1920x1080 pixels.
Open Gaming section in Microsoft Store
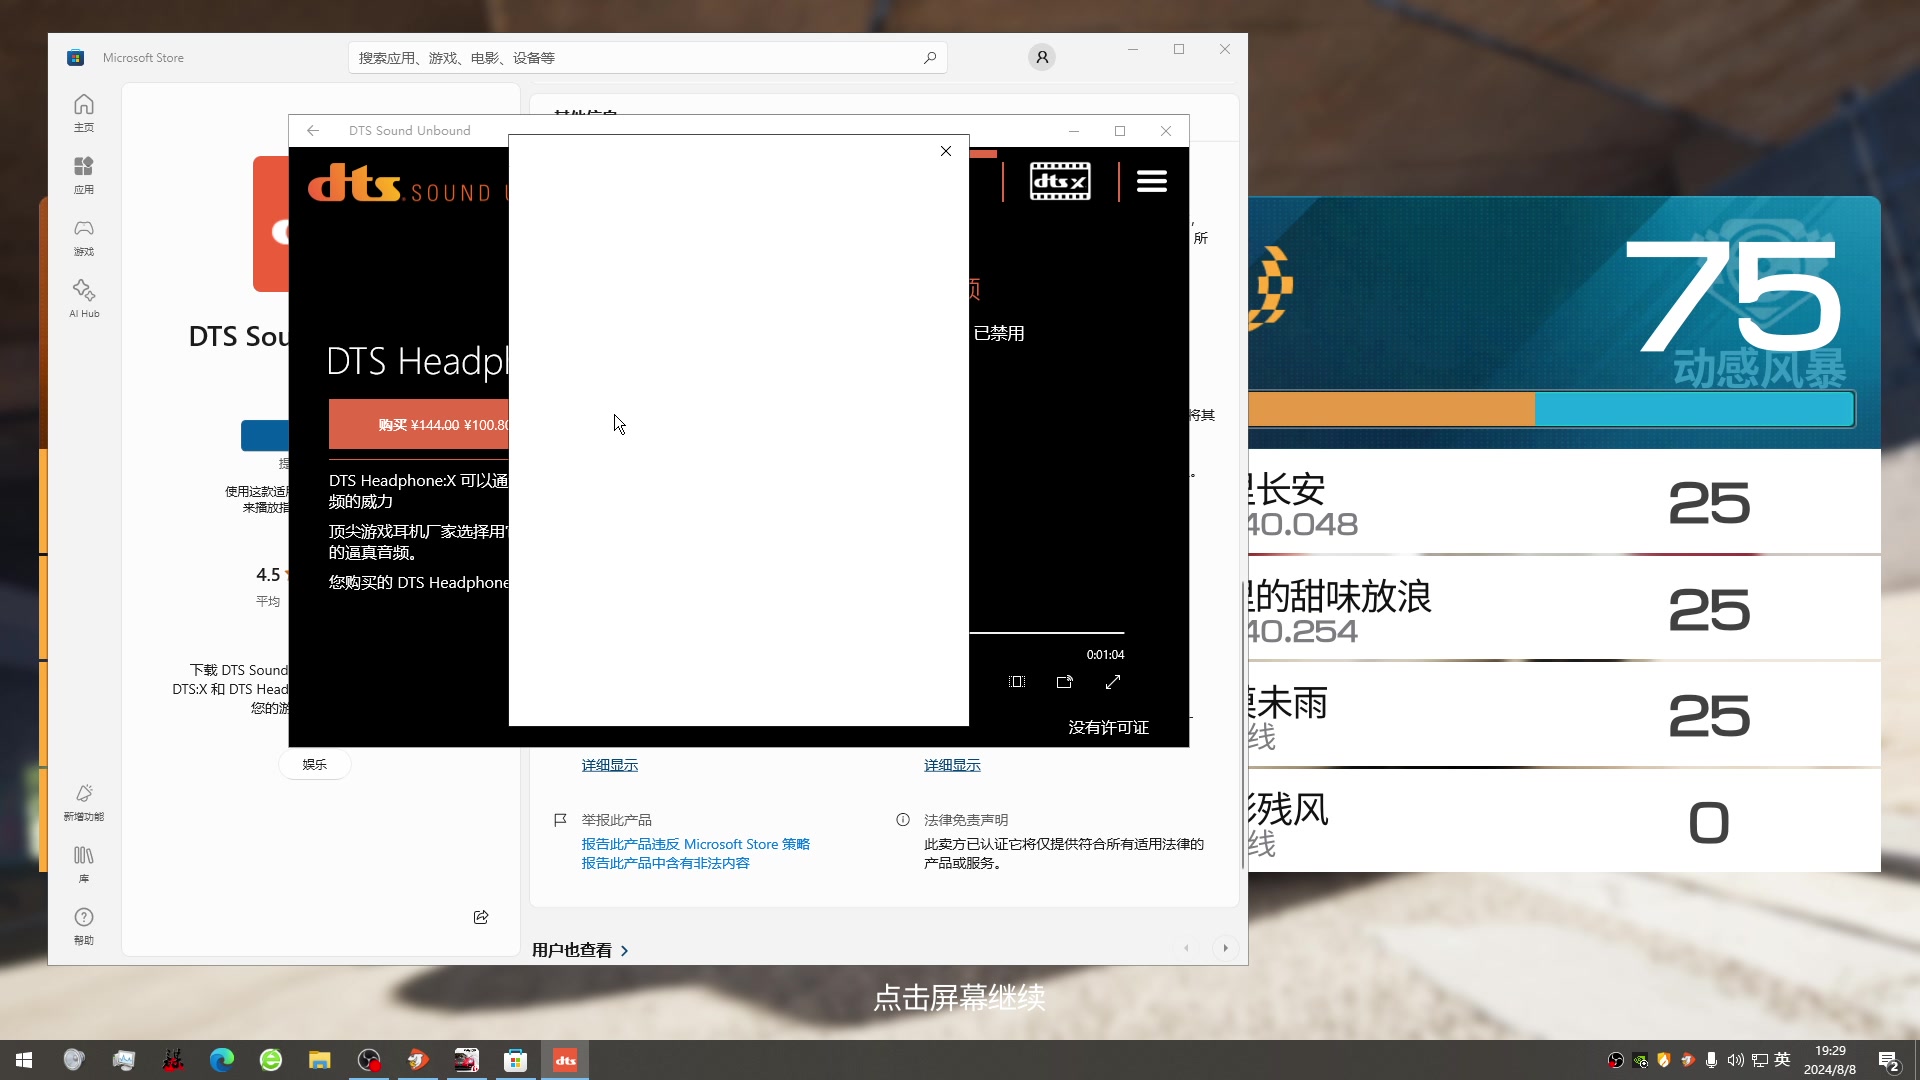(84, 237)
